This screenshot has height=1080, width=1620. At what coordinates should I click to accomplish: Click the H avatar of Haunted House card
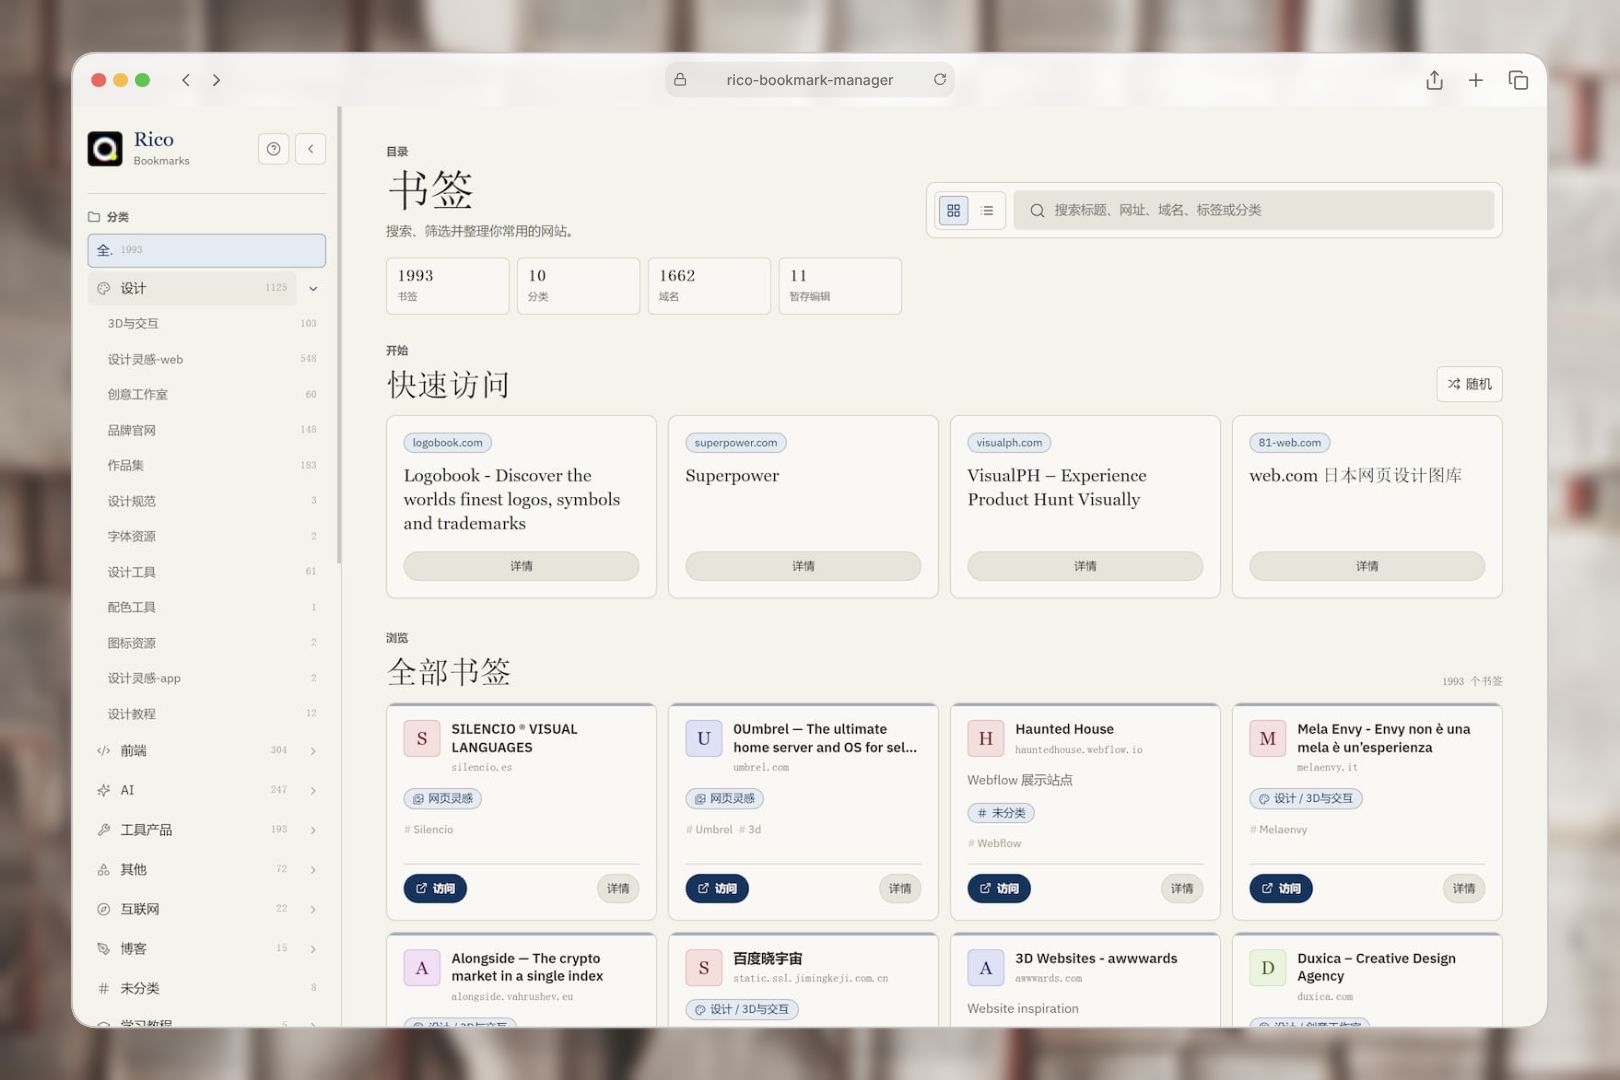coord(986,738)
